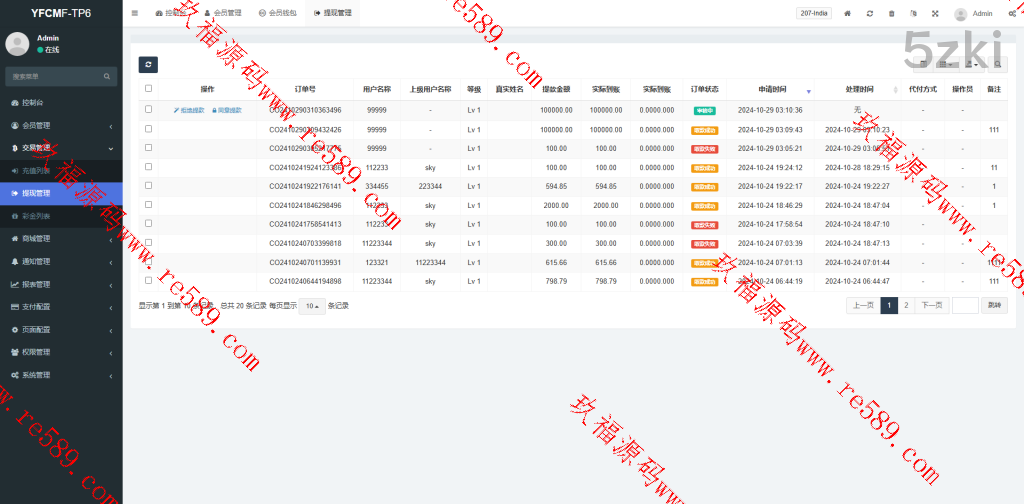This screenshot has width=1024, height=504.
Task: Click the 拒绝提款 link in first row
Action: 189,110
